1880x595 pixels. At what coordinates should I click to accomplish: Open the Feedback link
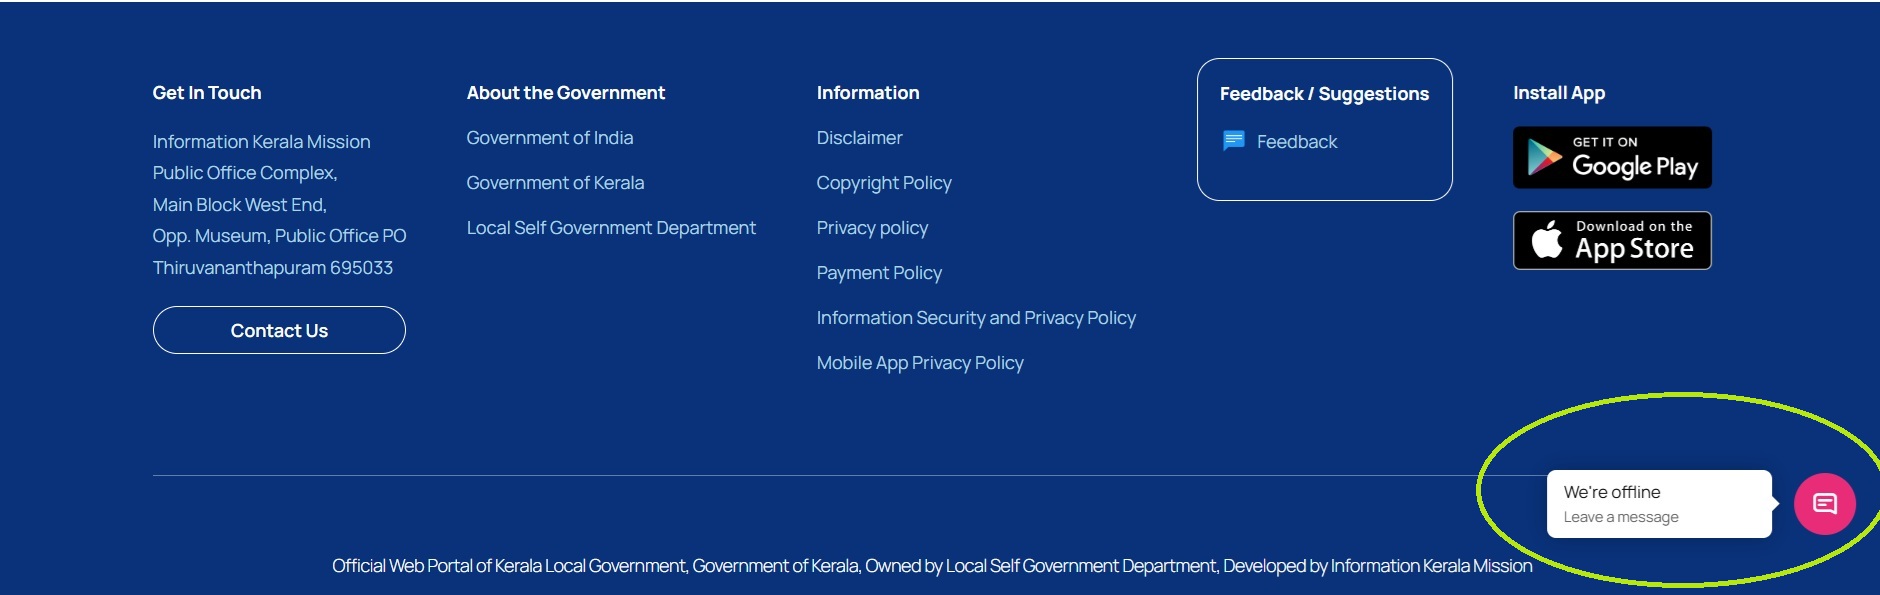click(1296, 142)
